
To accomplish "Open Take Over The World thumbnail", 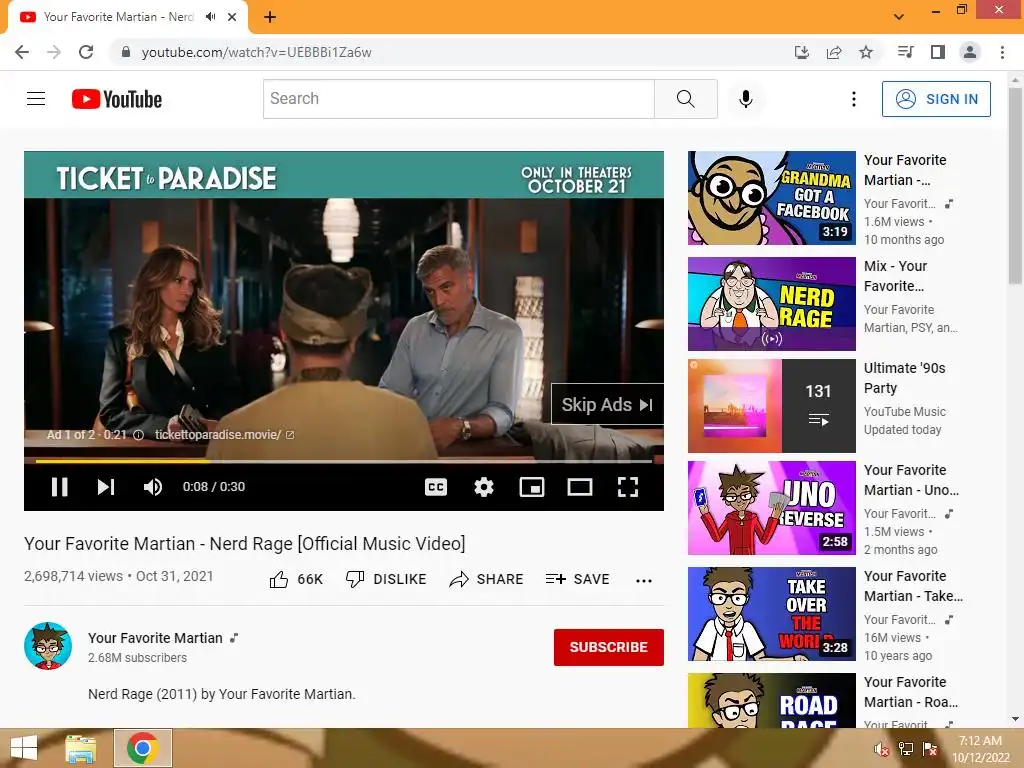I will point(771,614).
